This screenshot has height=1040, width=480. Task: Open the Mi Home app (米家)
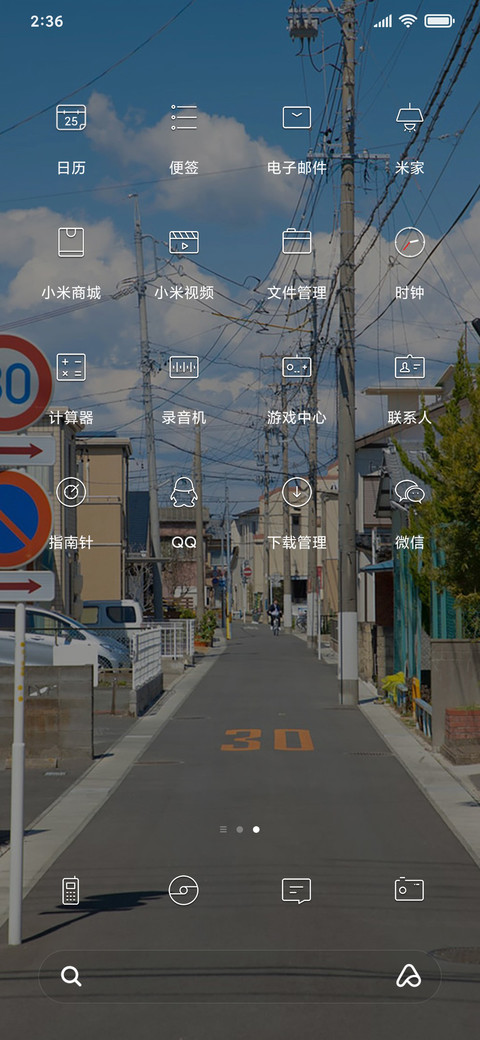click(x=410, y=118)
